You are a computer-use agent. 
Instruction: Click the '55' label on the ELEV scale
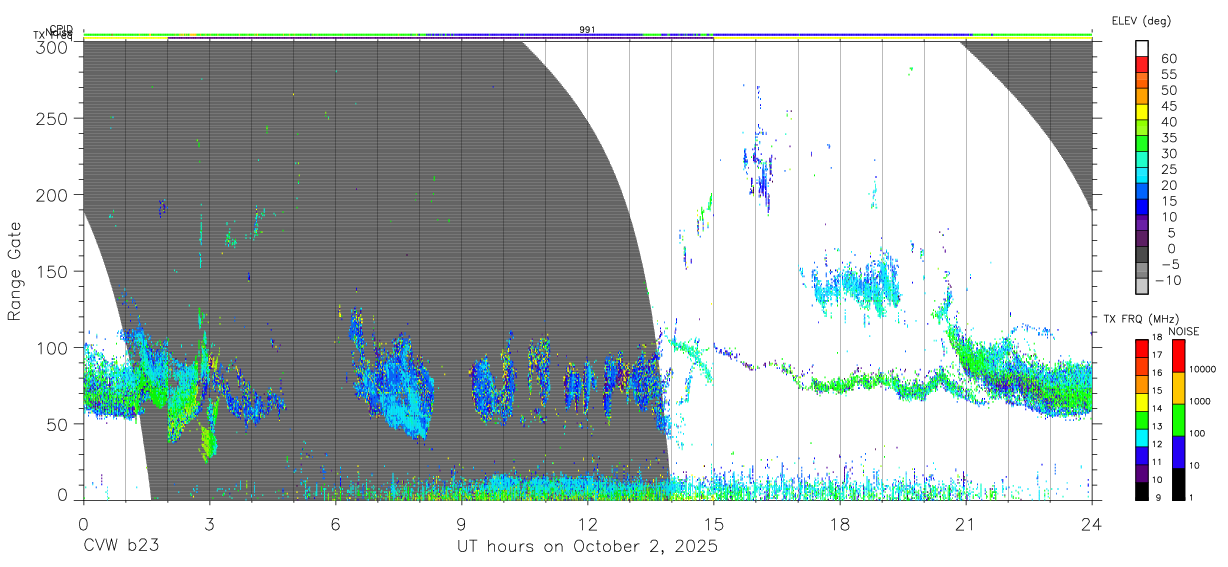(1168, 75)
